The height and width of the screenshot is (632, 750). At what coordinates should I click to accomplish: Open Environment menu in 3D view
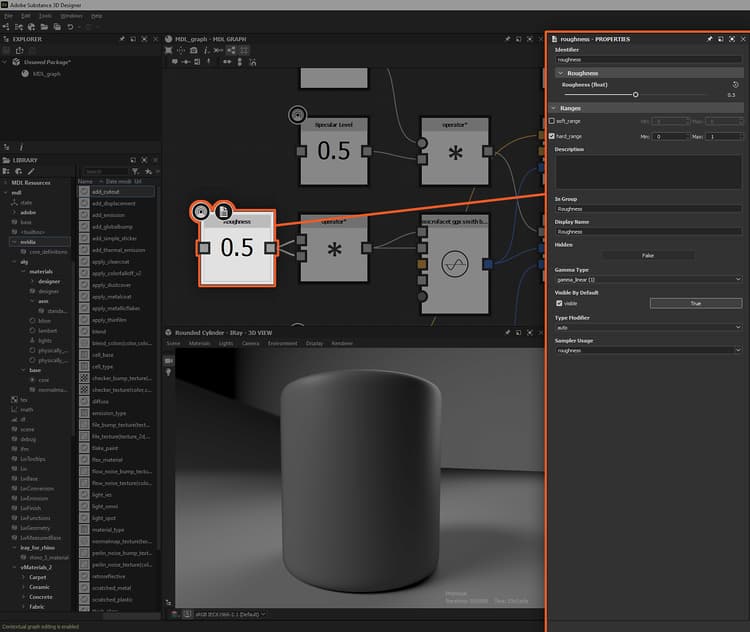tap(282, 344)
